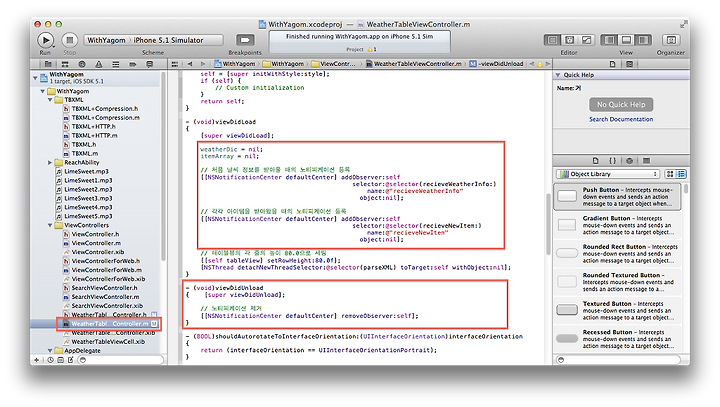Open the Object Library dropdown

pos(608,174)
